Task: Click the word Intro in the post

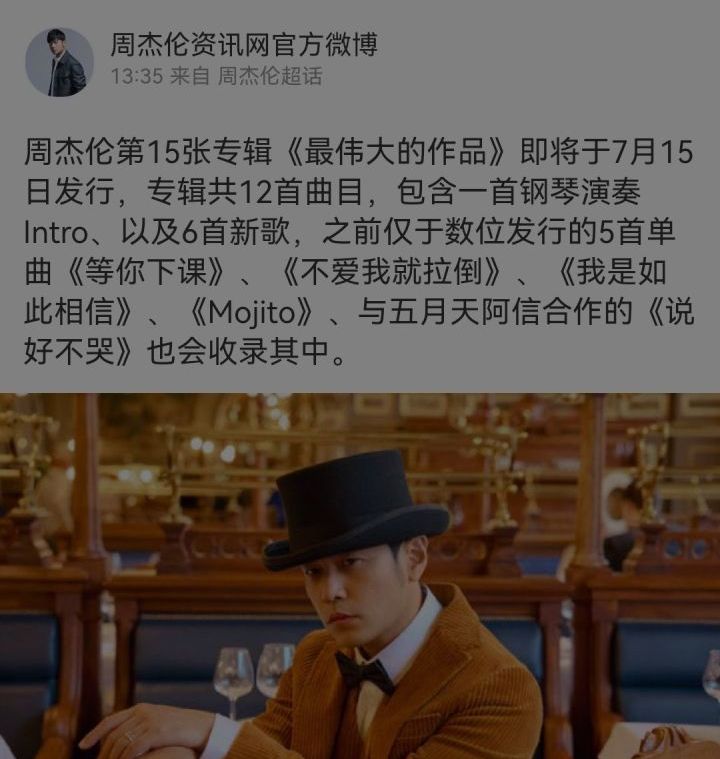Action: [x=56, y=233]
